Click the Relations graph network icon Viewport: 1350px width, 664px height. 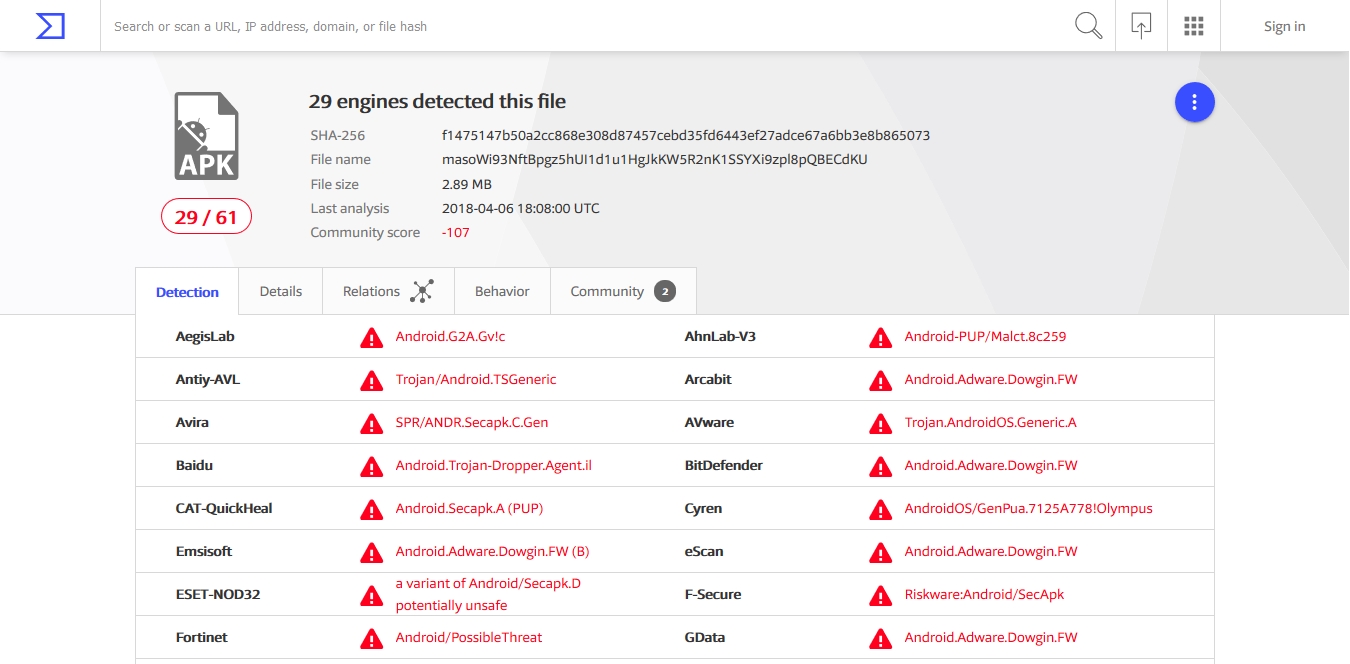(x=422, y=291)
